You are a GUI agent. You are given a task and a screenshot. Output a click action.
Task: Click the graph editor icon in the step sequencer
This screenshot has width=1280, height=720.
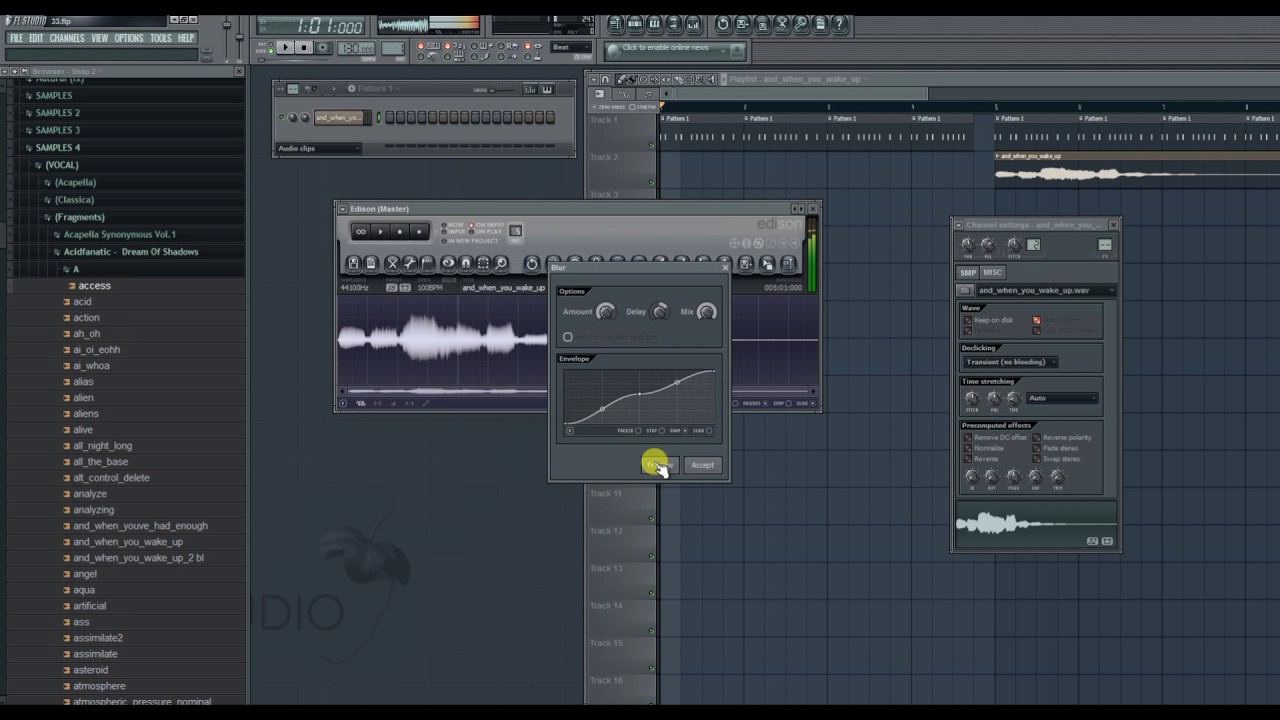coord(530,90)
